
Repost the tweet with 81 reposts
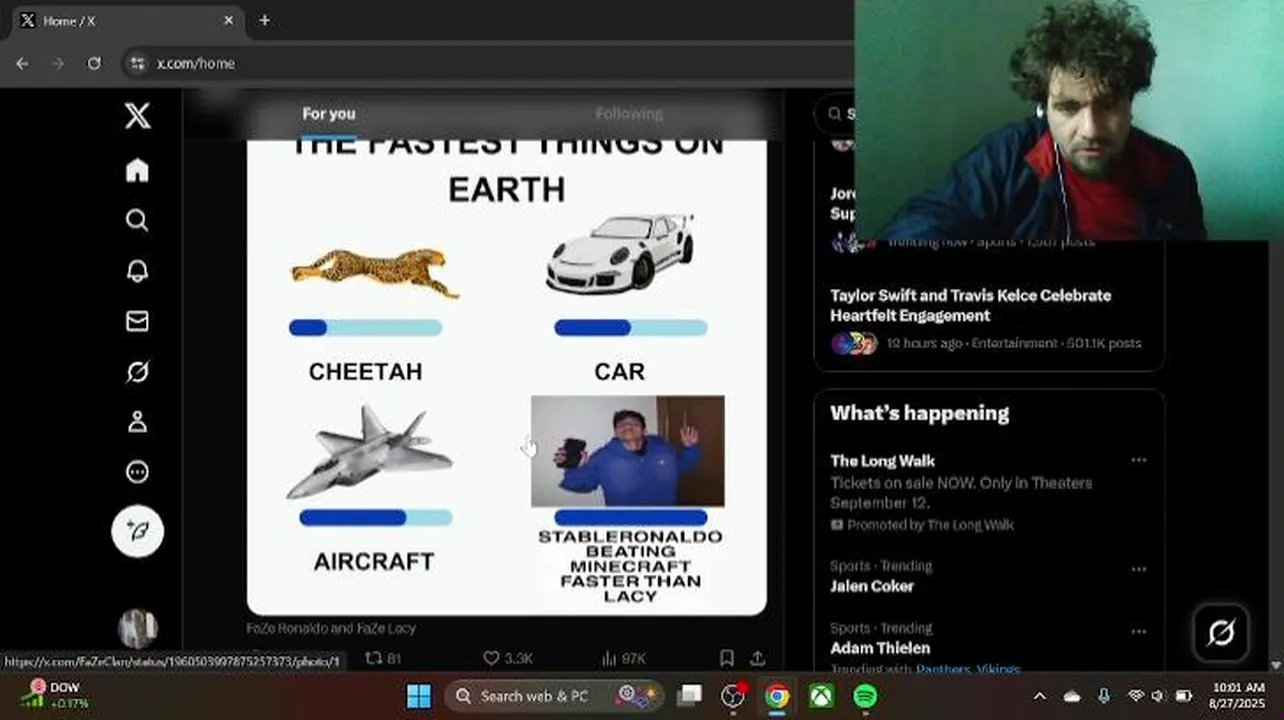(383, 658)
